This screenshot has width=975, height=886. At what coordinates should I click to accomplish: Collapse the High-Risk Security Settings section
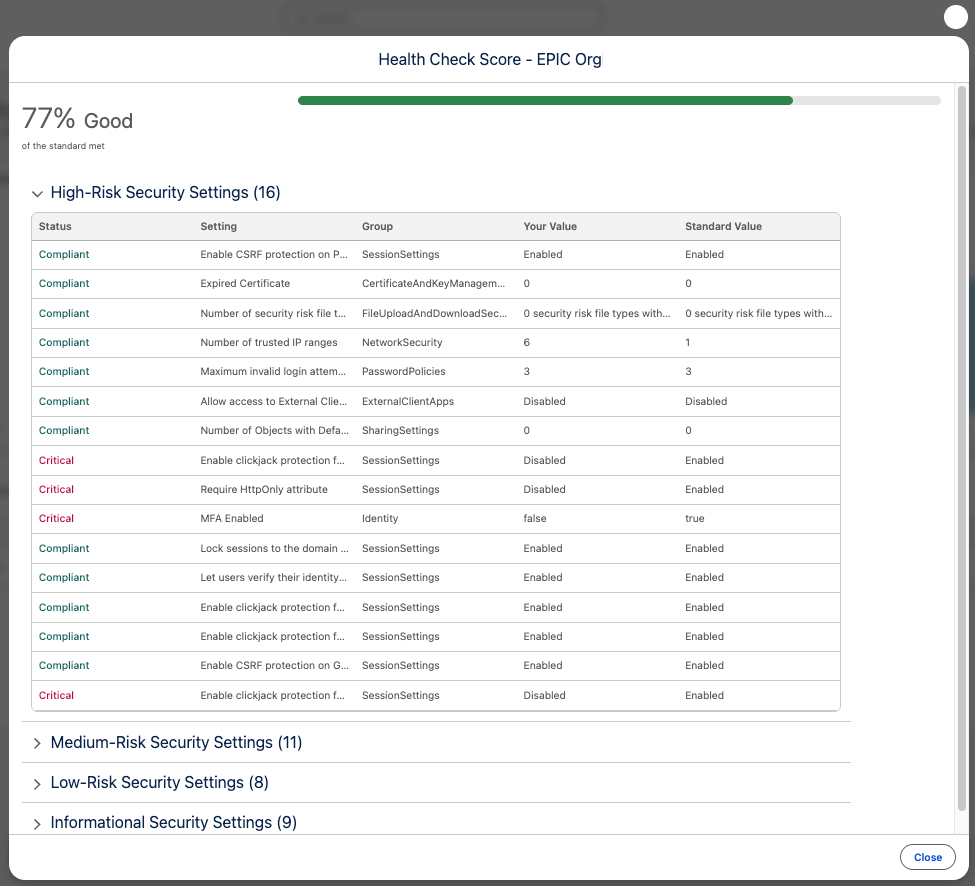pos(37,193)
